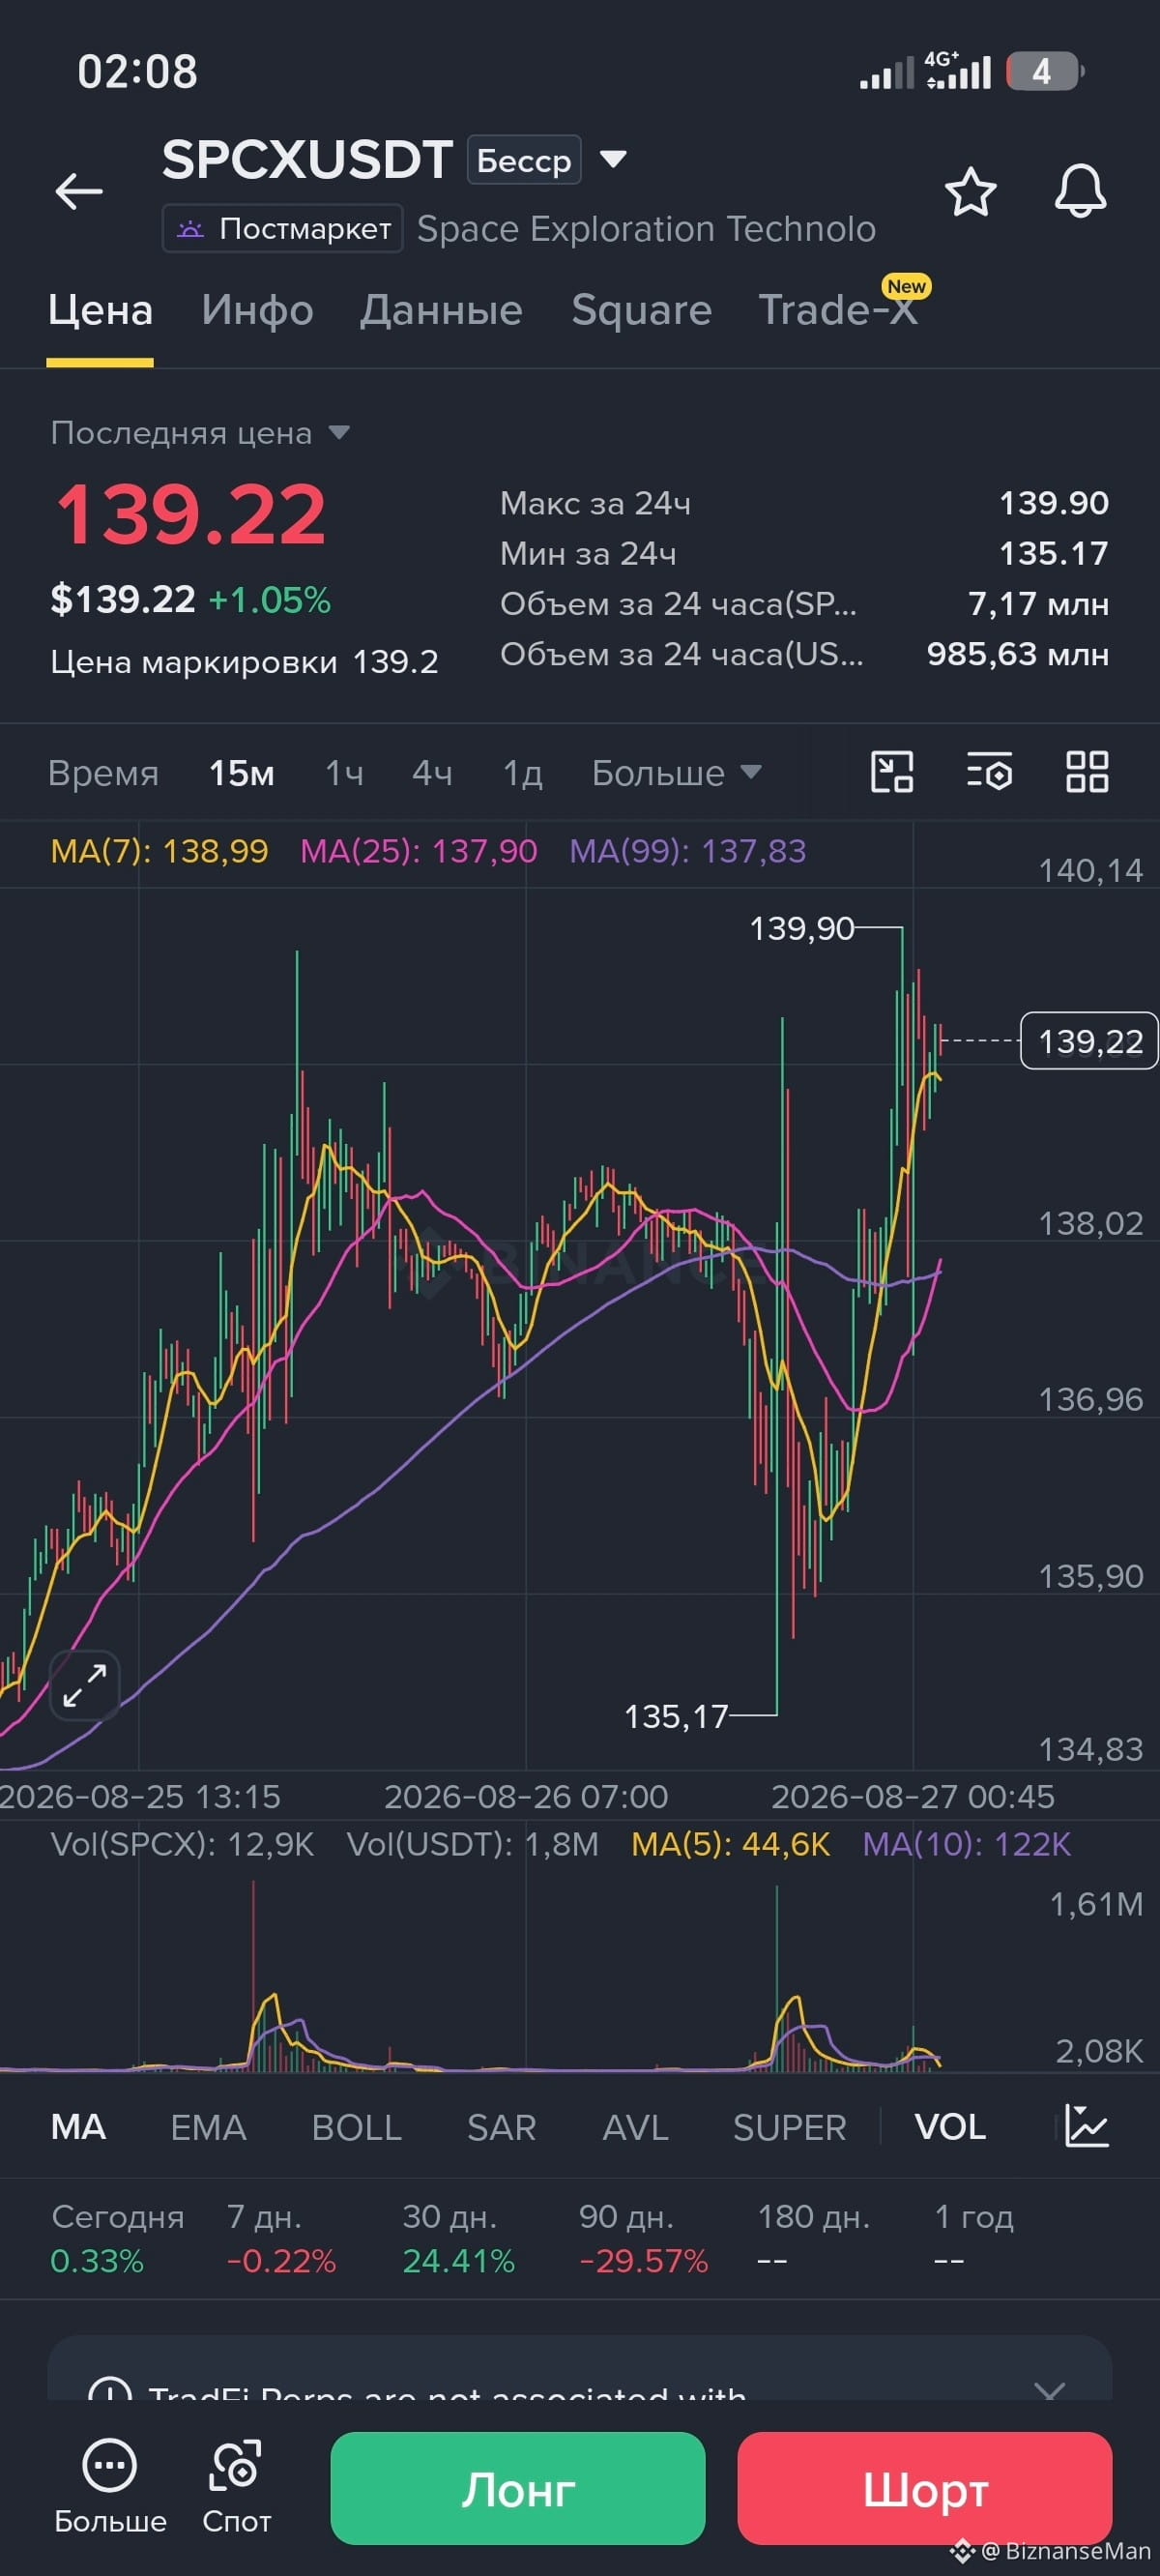Expand the Больше timeframe dropdown
The image size is (1160, 2576).
click(x=676, y=773)
